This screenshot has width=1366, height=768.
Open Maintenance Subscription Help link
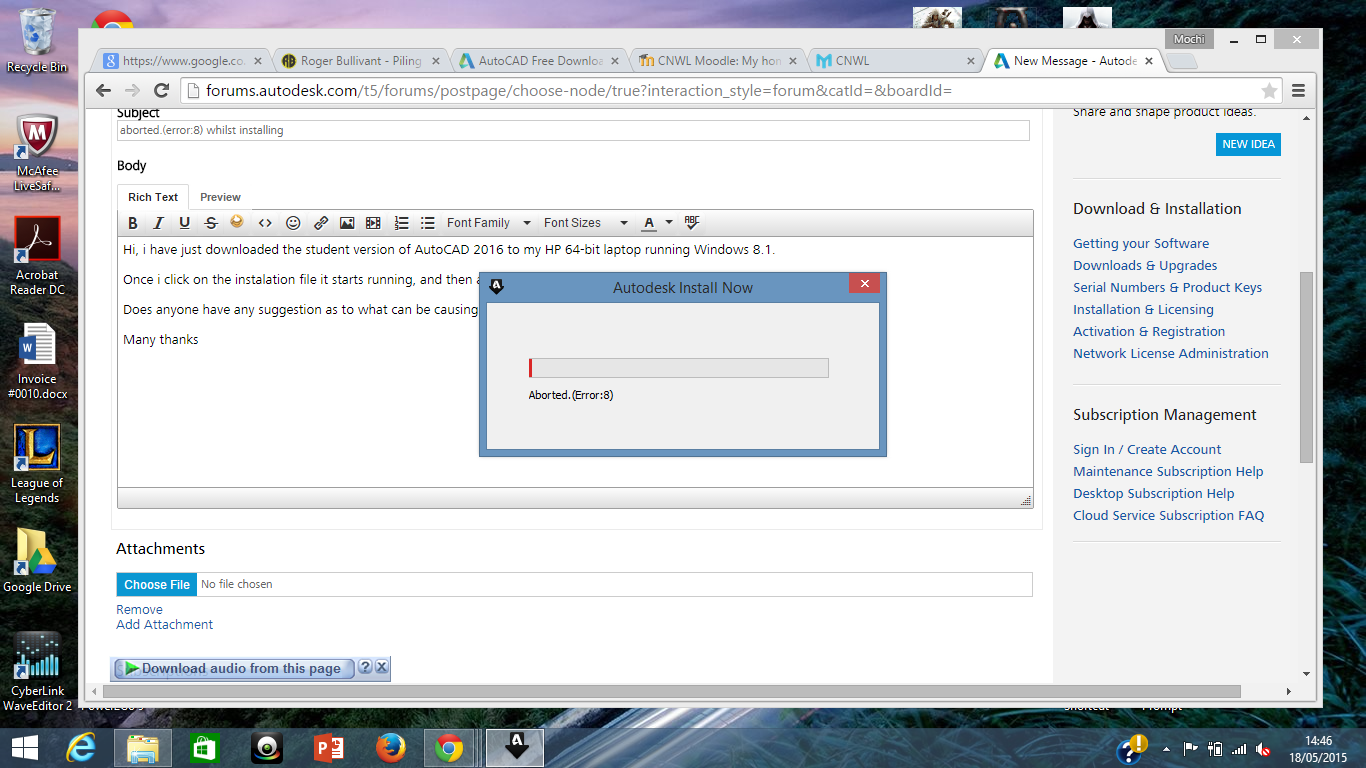1168,471
